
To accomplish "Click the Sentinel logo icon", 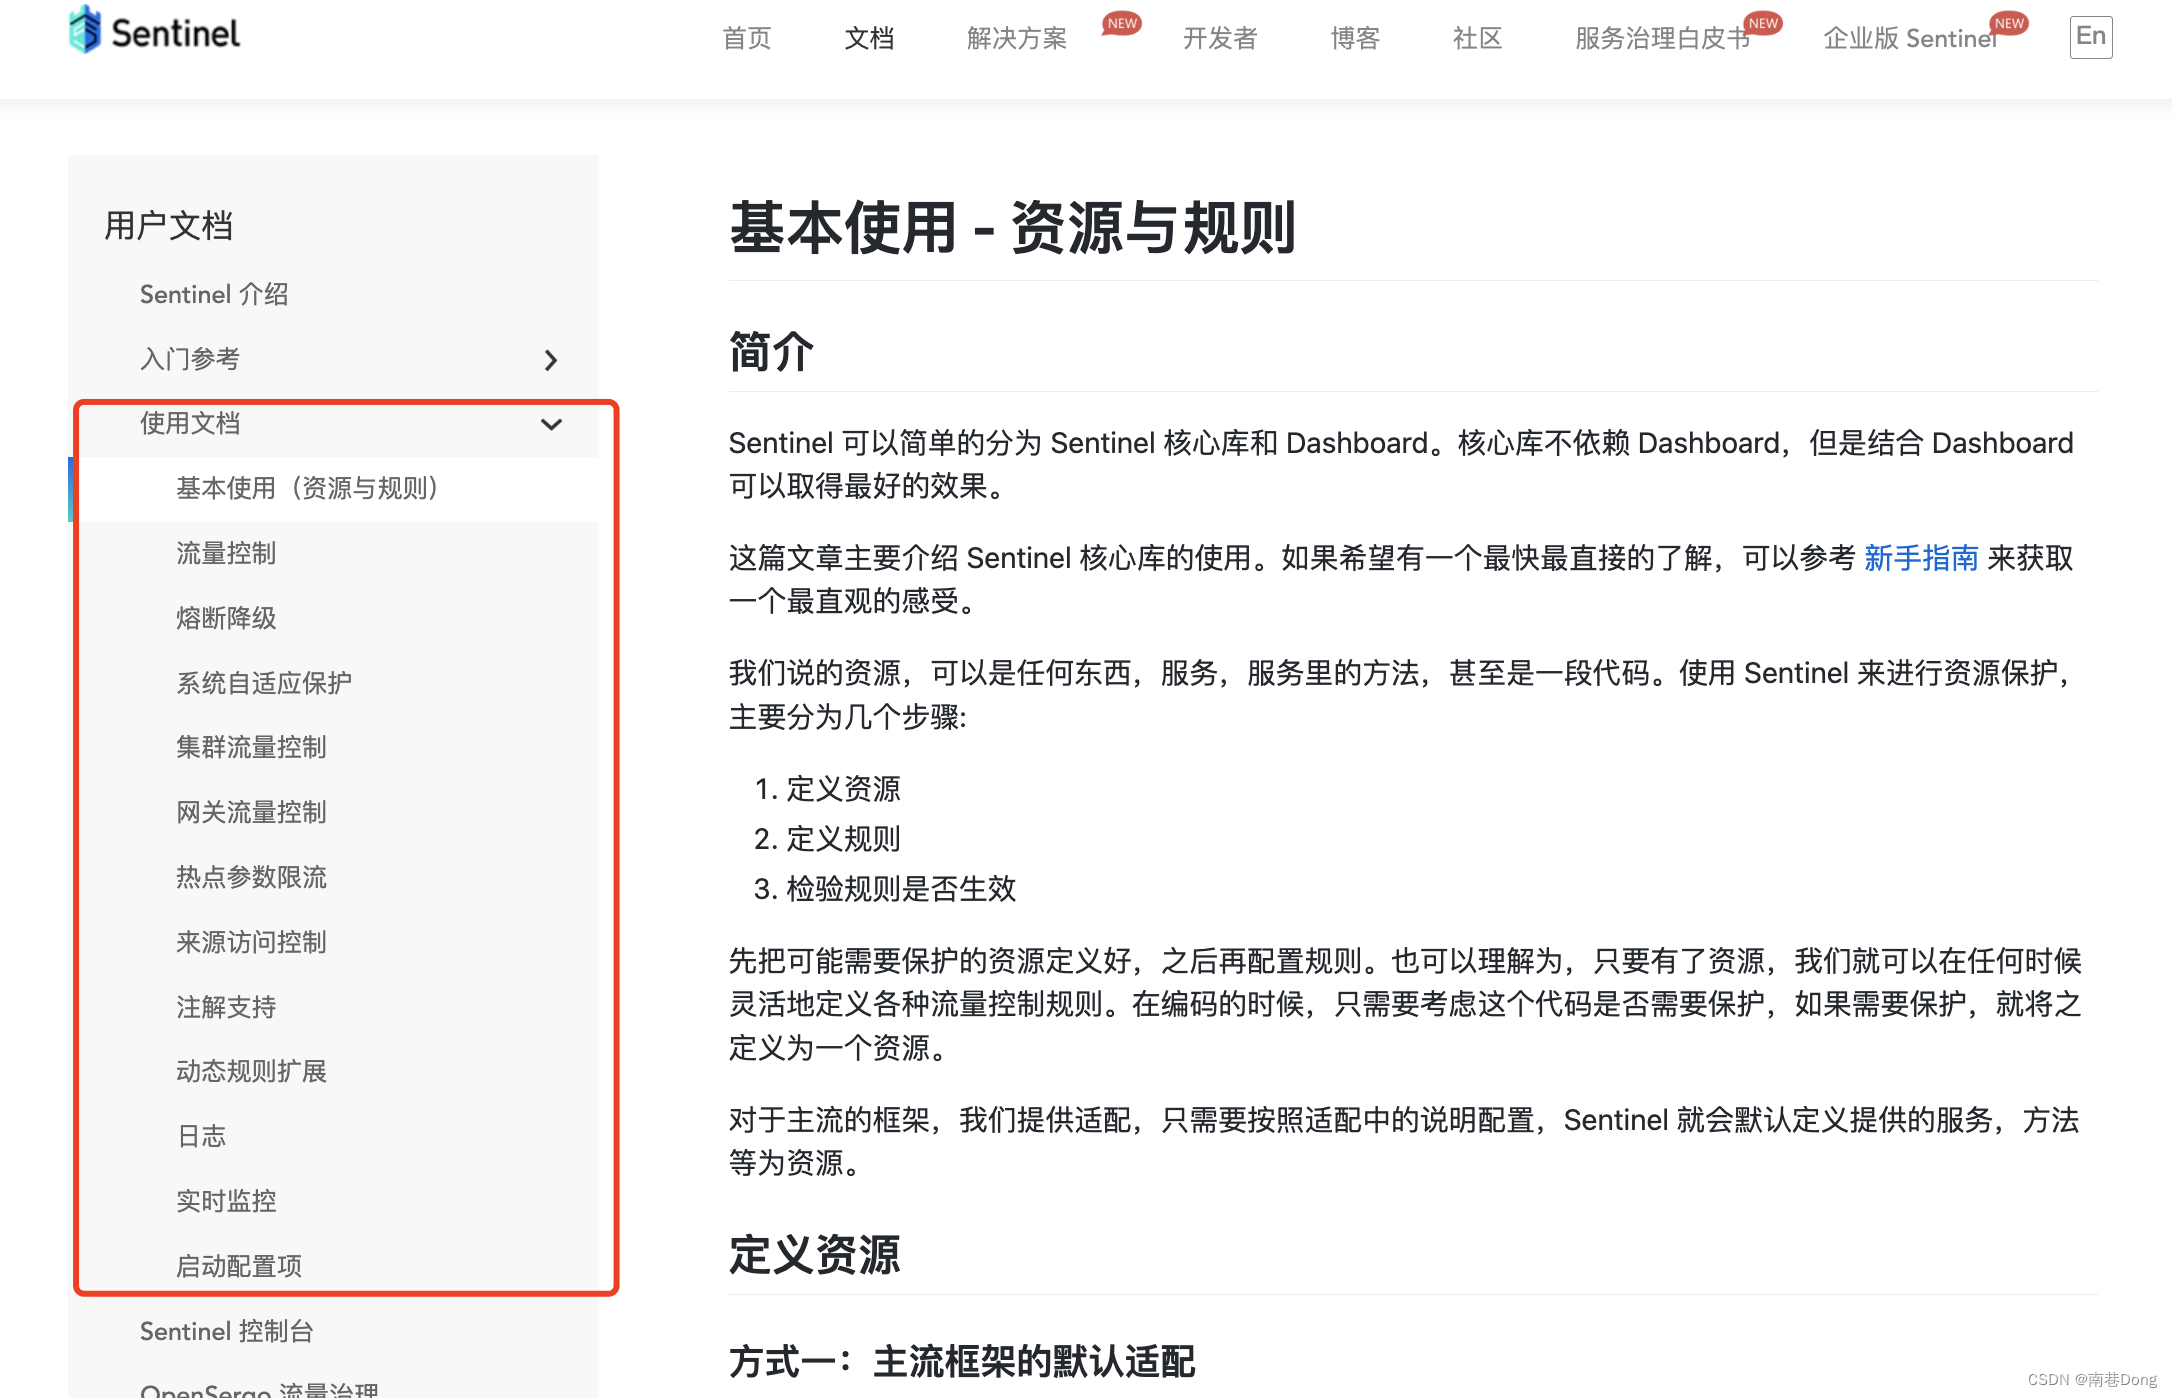I will click(85, 30).
